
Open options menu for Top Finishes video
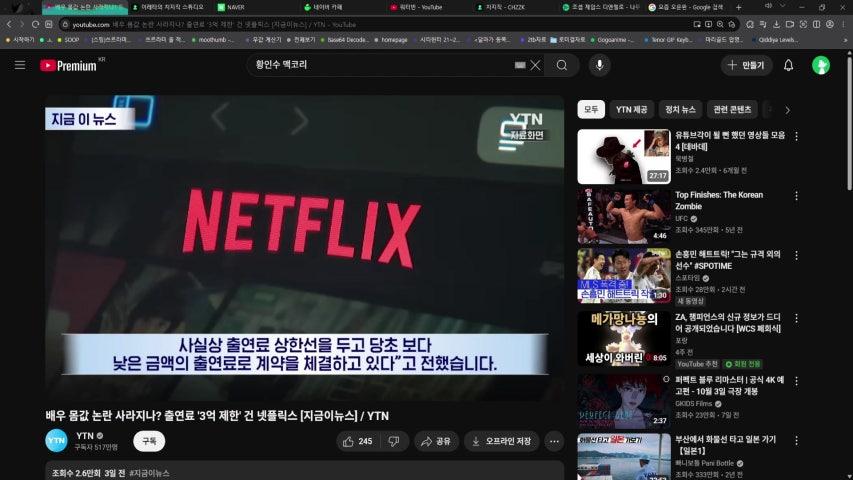796,196
